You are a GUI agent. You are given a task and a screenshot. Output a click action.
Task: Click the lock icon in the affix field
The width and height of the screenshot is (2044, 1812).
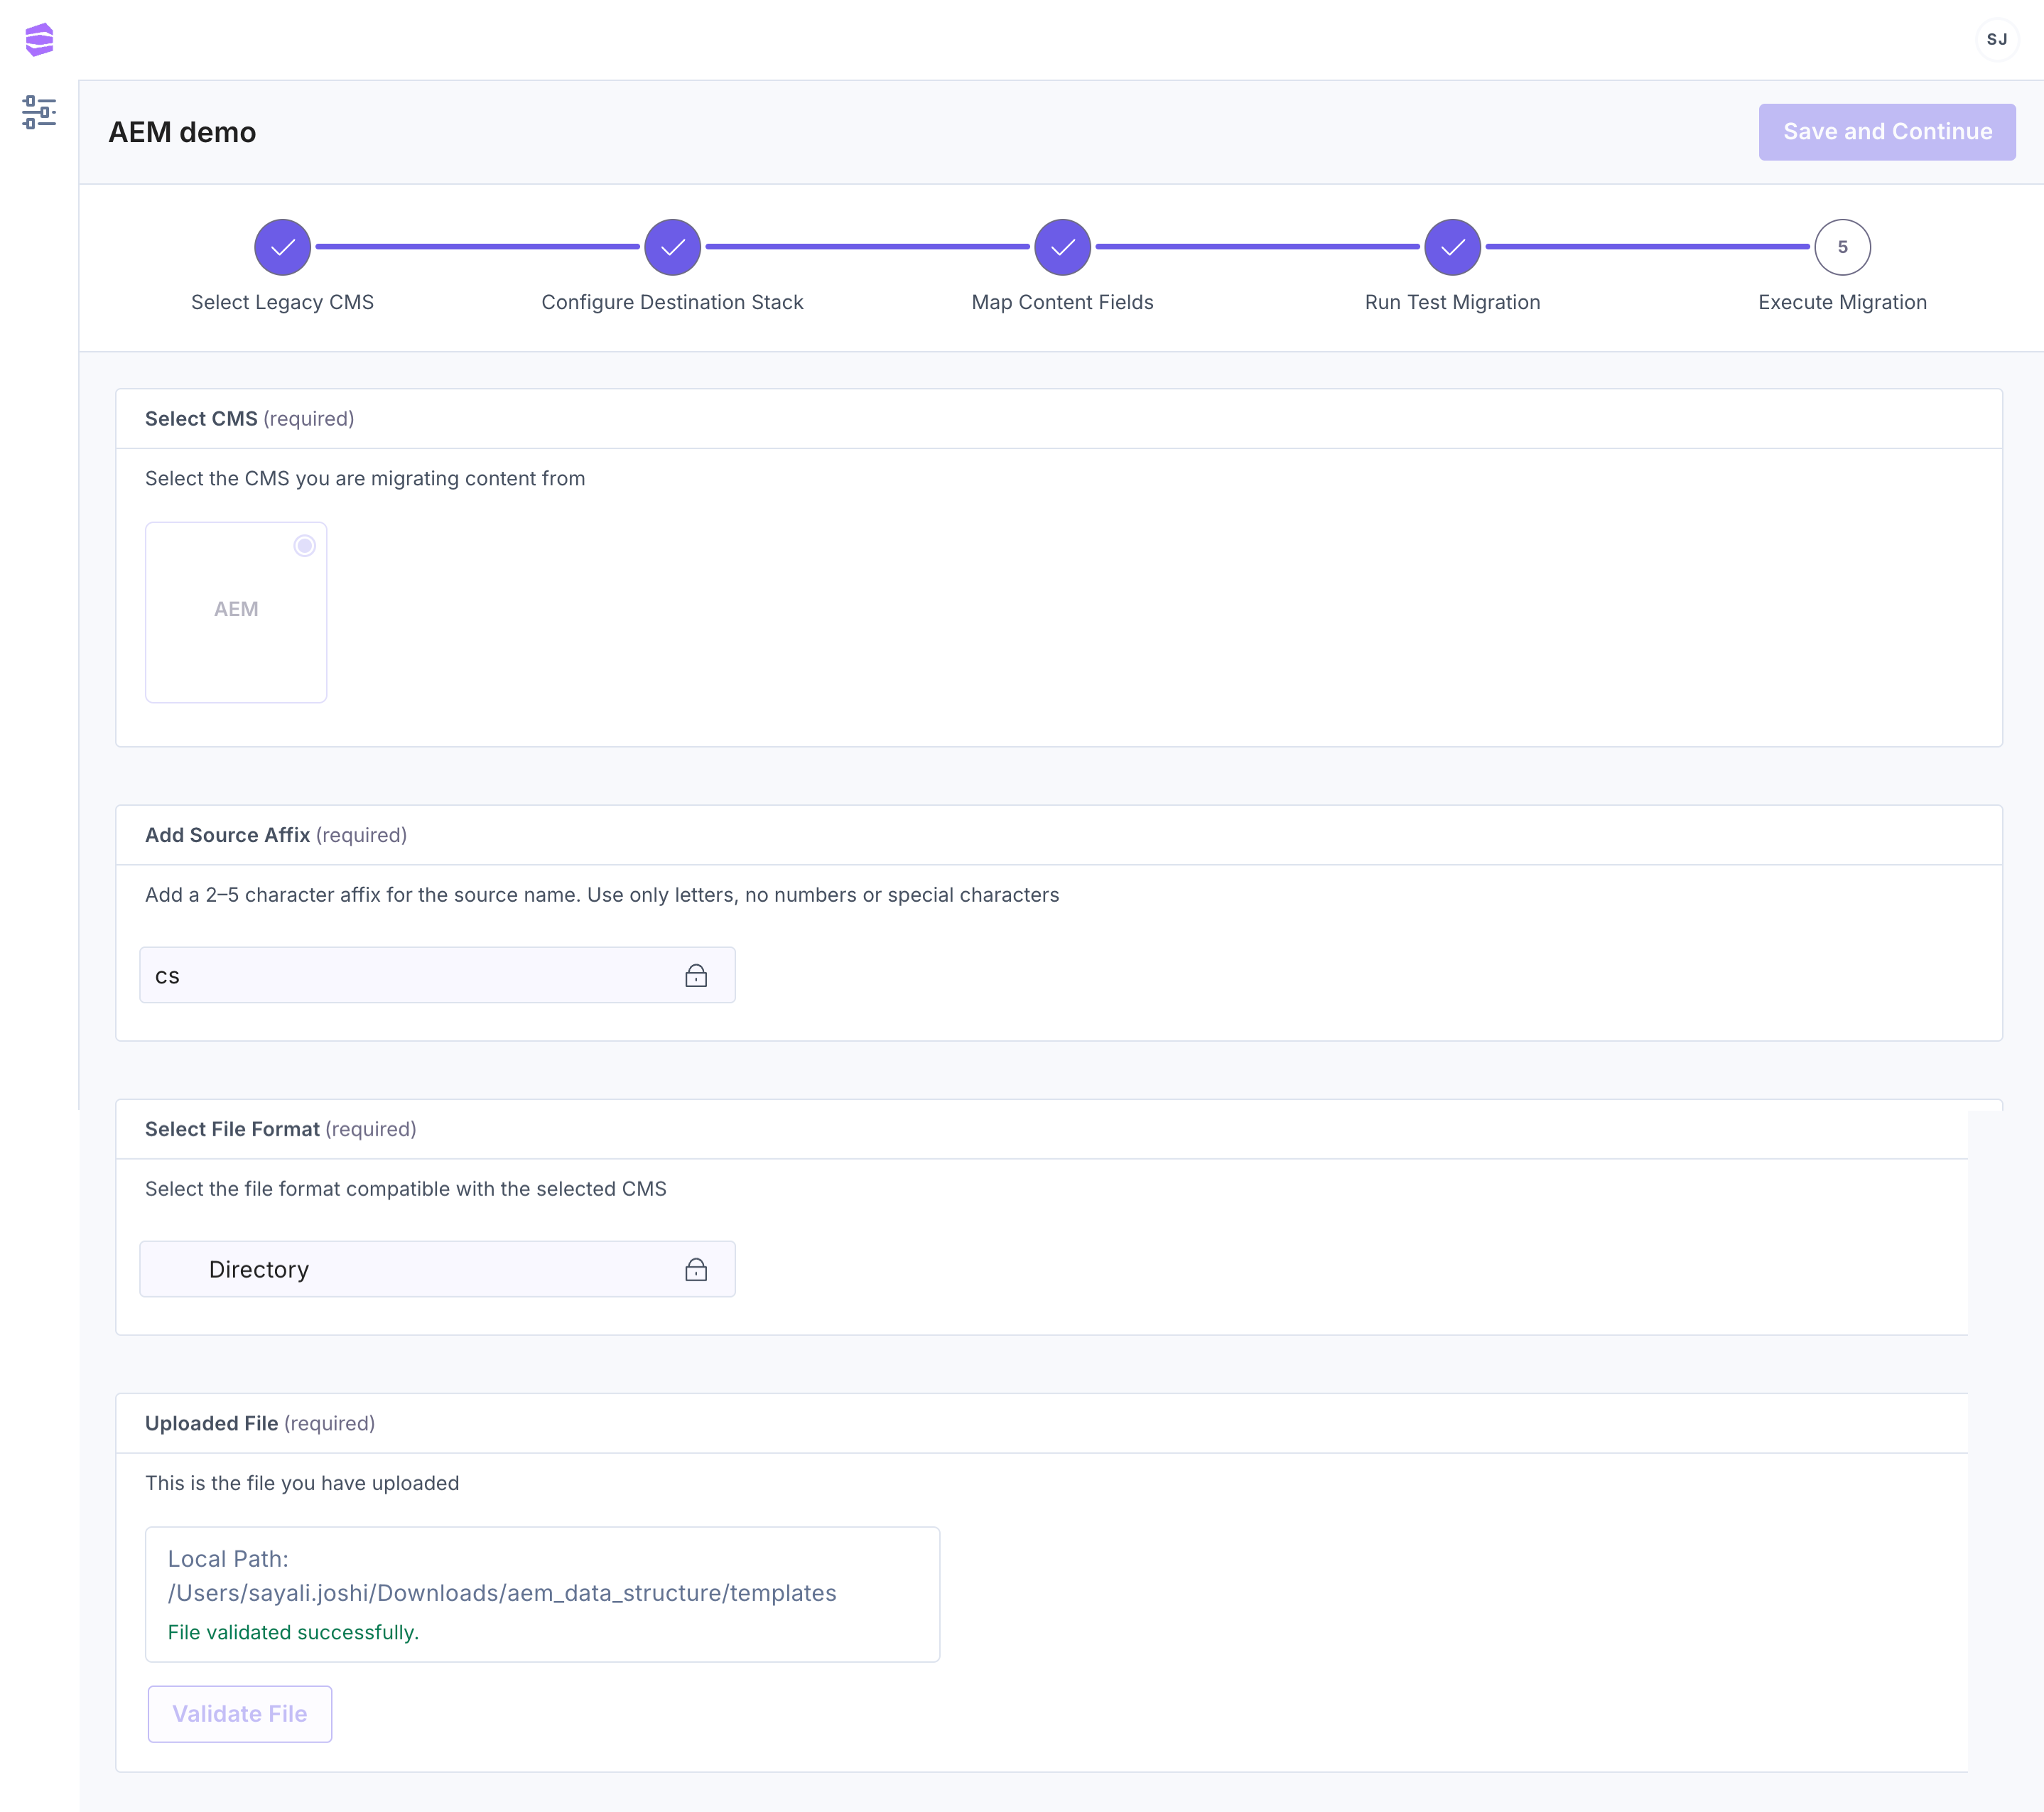point(696,976)
